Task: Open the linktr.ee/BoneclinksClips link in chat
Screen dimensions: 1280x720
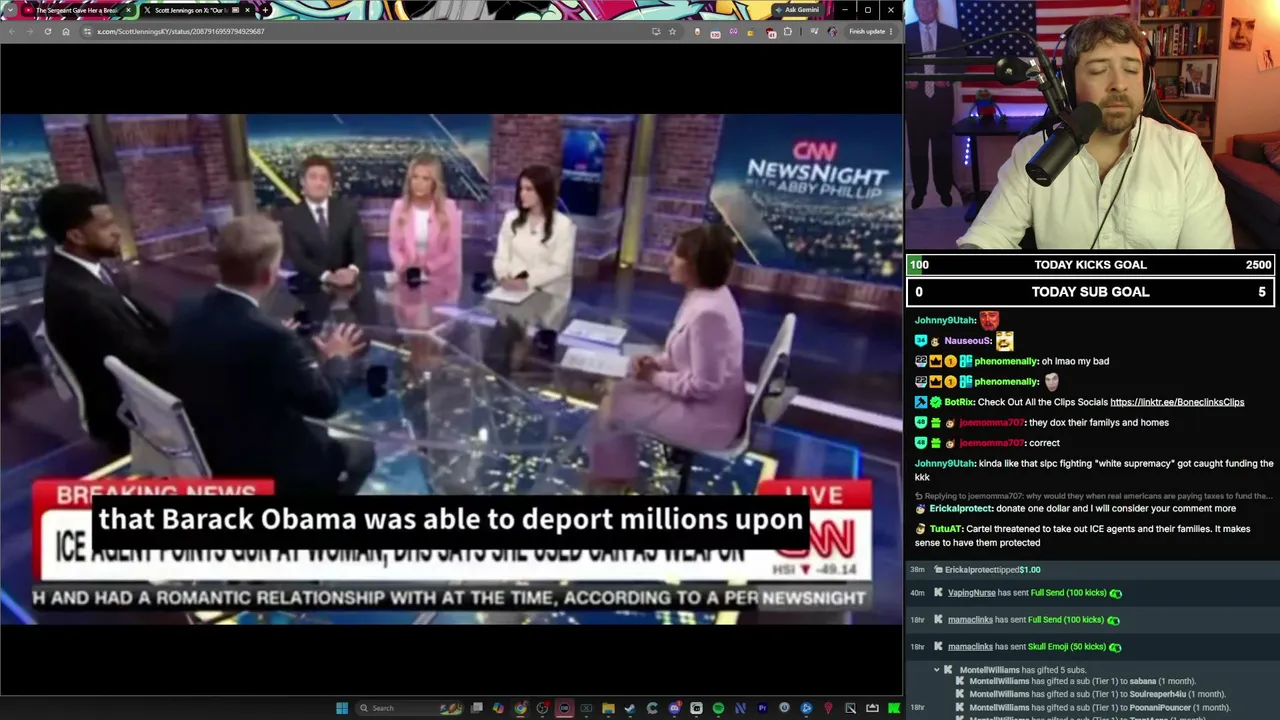Action: (x=1177, y=402)
